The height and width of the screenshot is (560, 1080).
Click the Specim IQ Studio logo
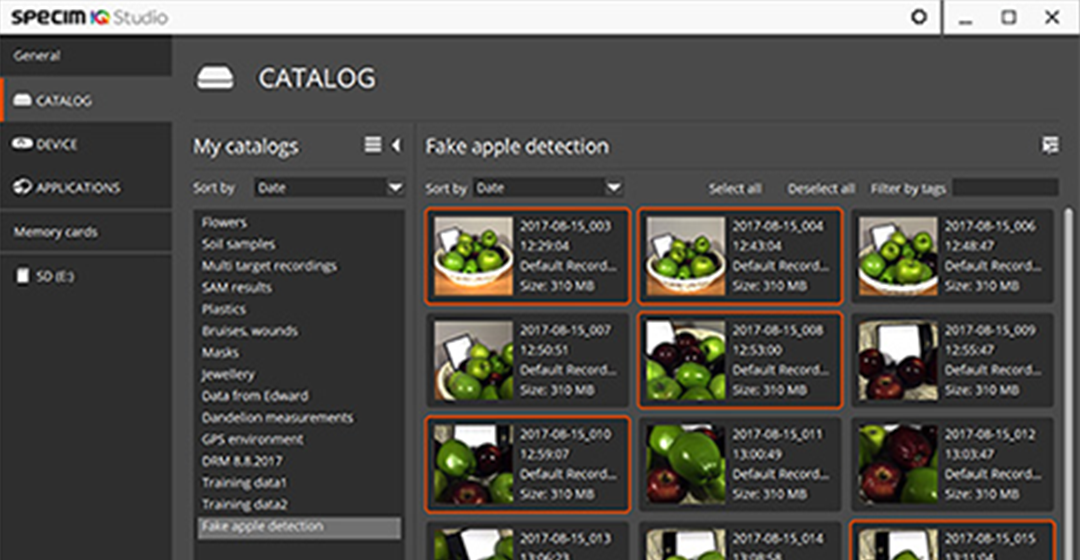point(89,17)
